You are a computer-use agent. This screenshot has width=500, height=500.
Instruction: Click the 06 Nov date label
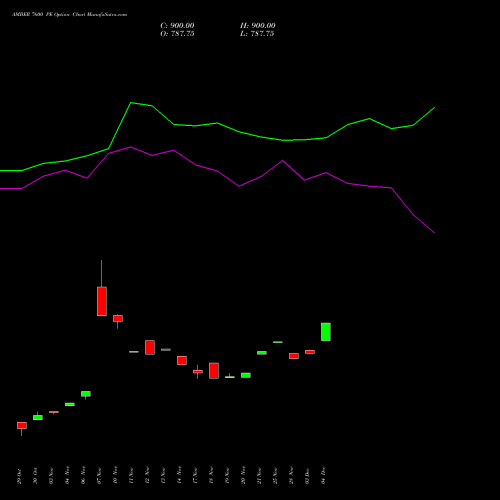tap(83, 475)
